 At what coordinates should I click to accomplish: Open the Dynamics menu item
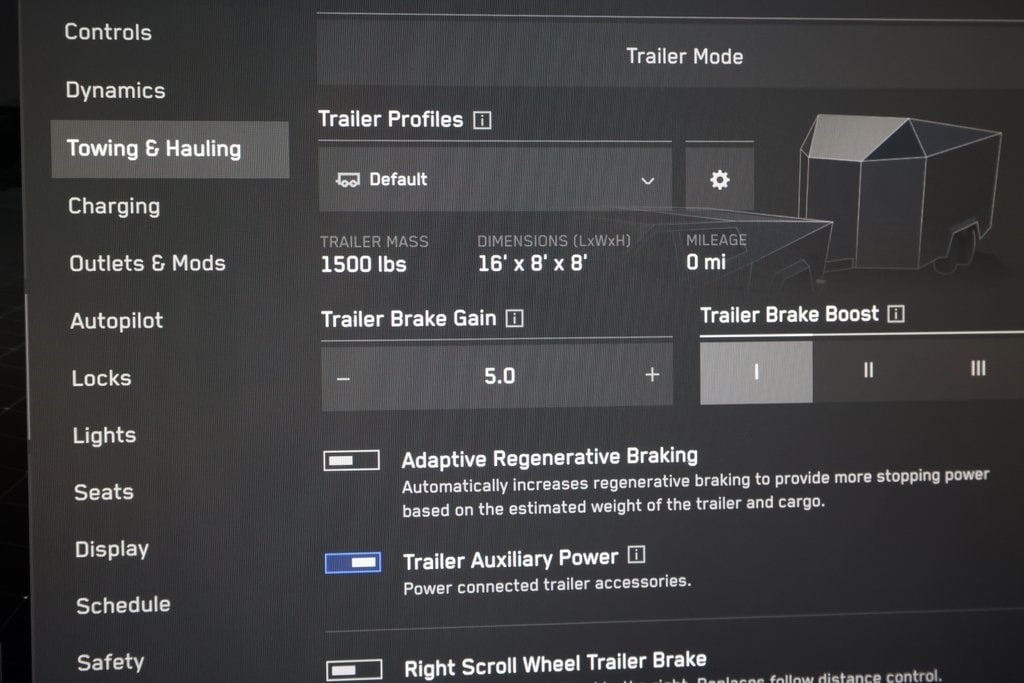tap(115, 91)
